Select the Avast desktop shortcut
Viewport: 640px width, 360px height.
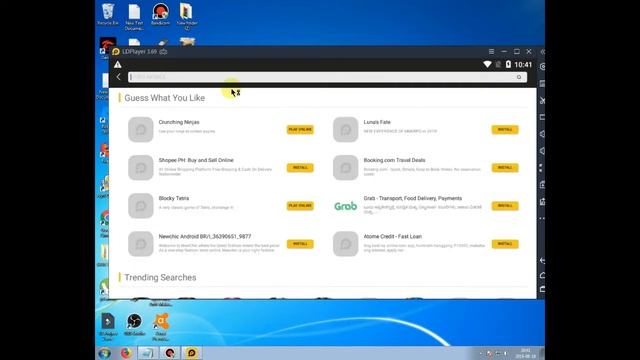160,327
